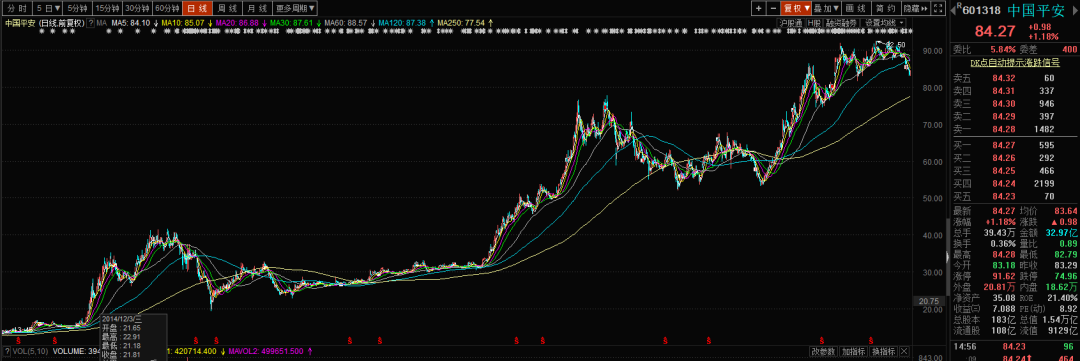Screen dimensions: 1080x361
Task: Click stock code 601318
Action: (x=982, y=10)
